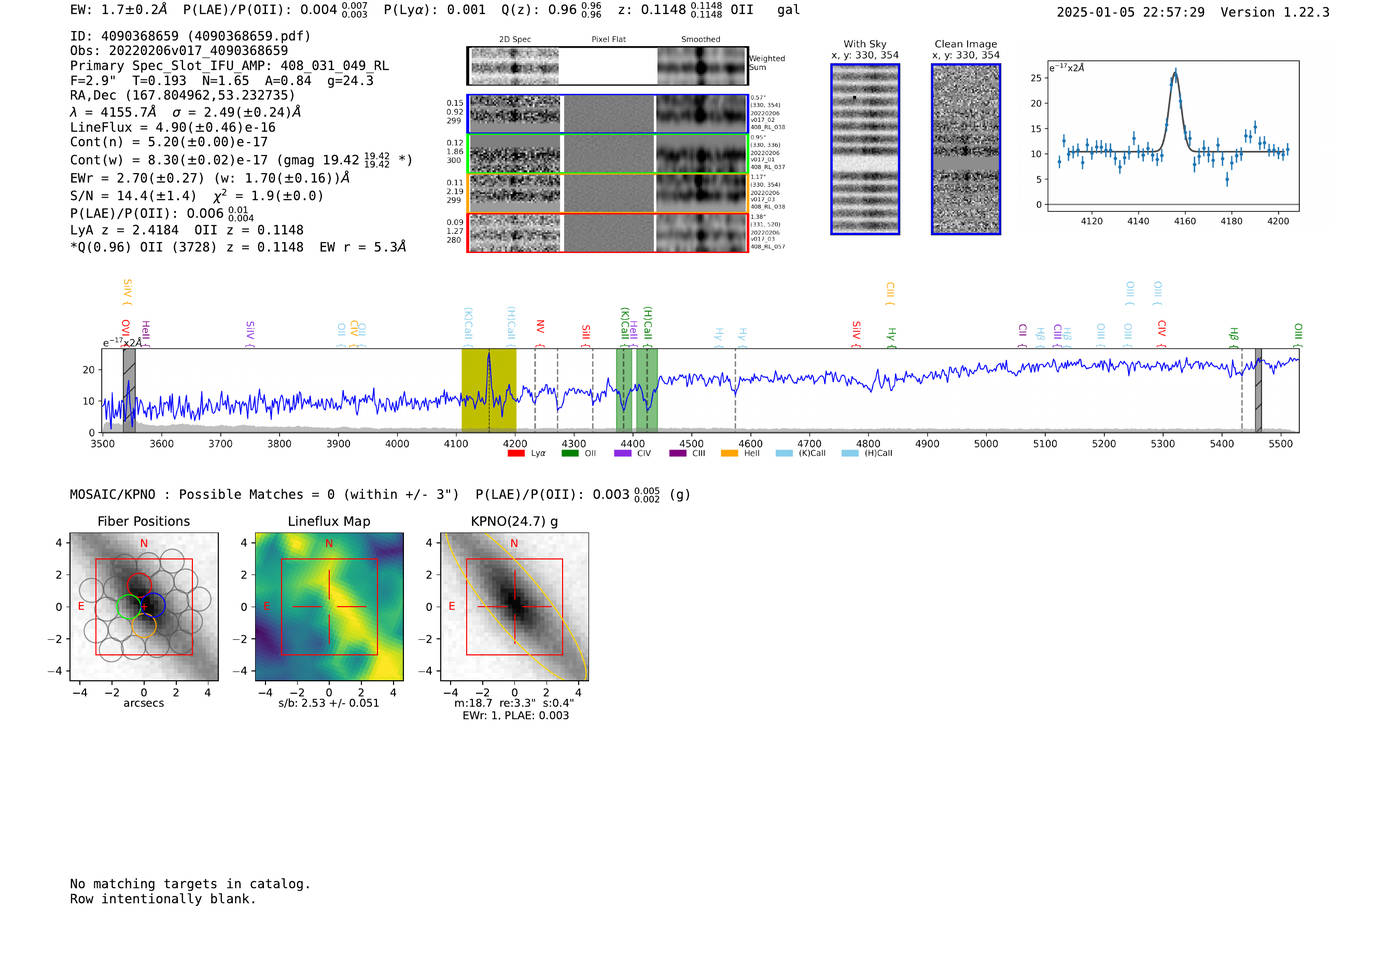This screenshot has width=1400, height=953.
Task: Select the (H)CaII legend swatch
Action: (850, 454)
